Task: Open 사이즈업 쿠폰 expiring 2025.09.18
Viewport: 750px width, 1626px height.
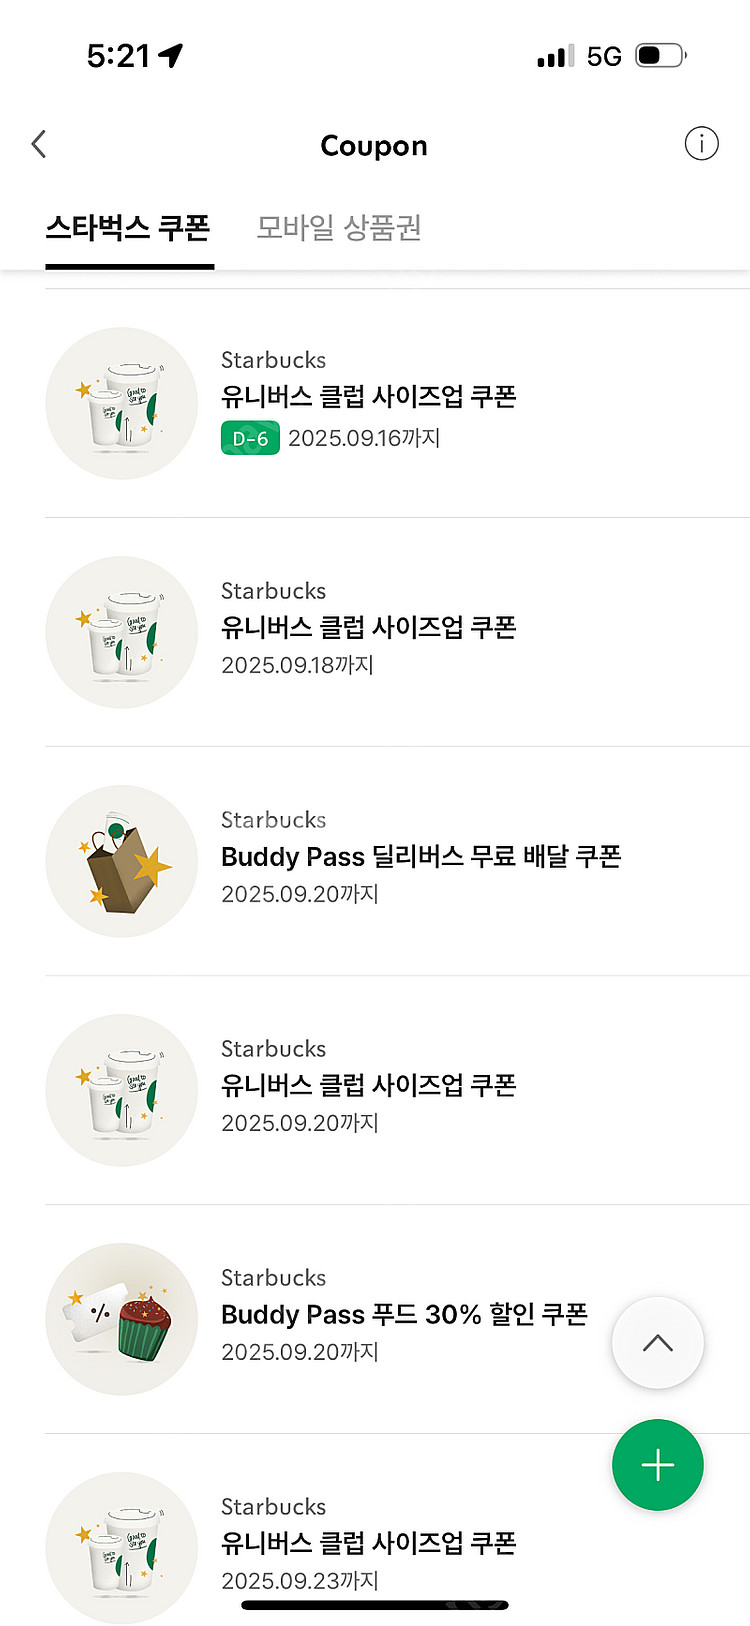Action: 368,628
